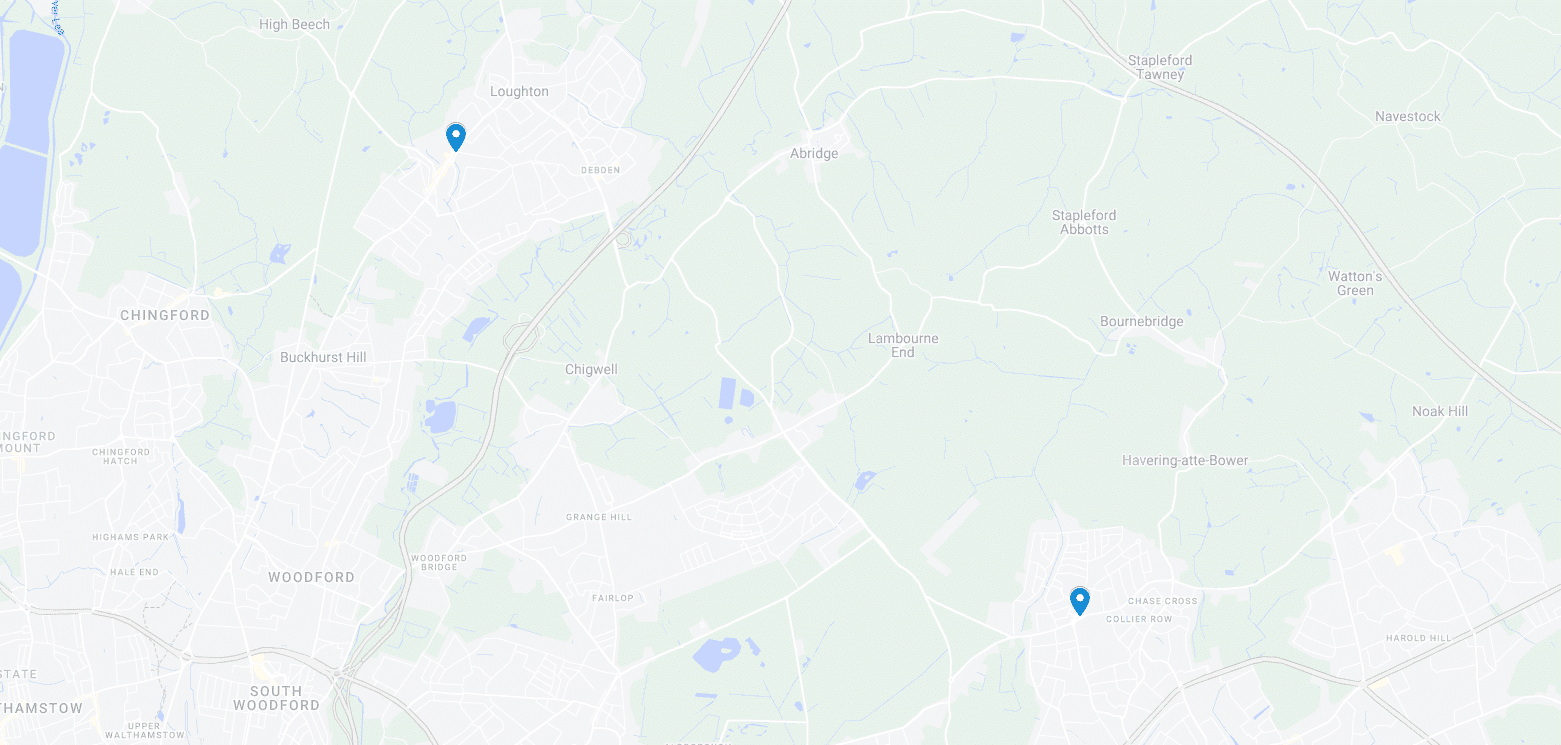Click the High Beech label
This screenshot has width=1561, height=745.
294,25
